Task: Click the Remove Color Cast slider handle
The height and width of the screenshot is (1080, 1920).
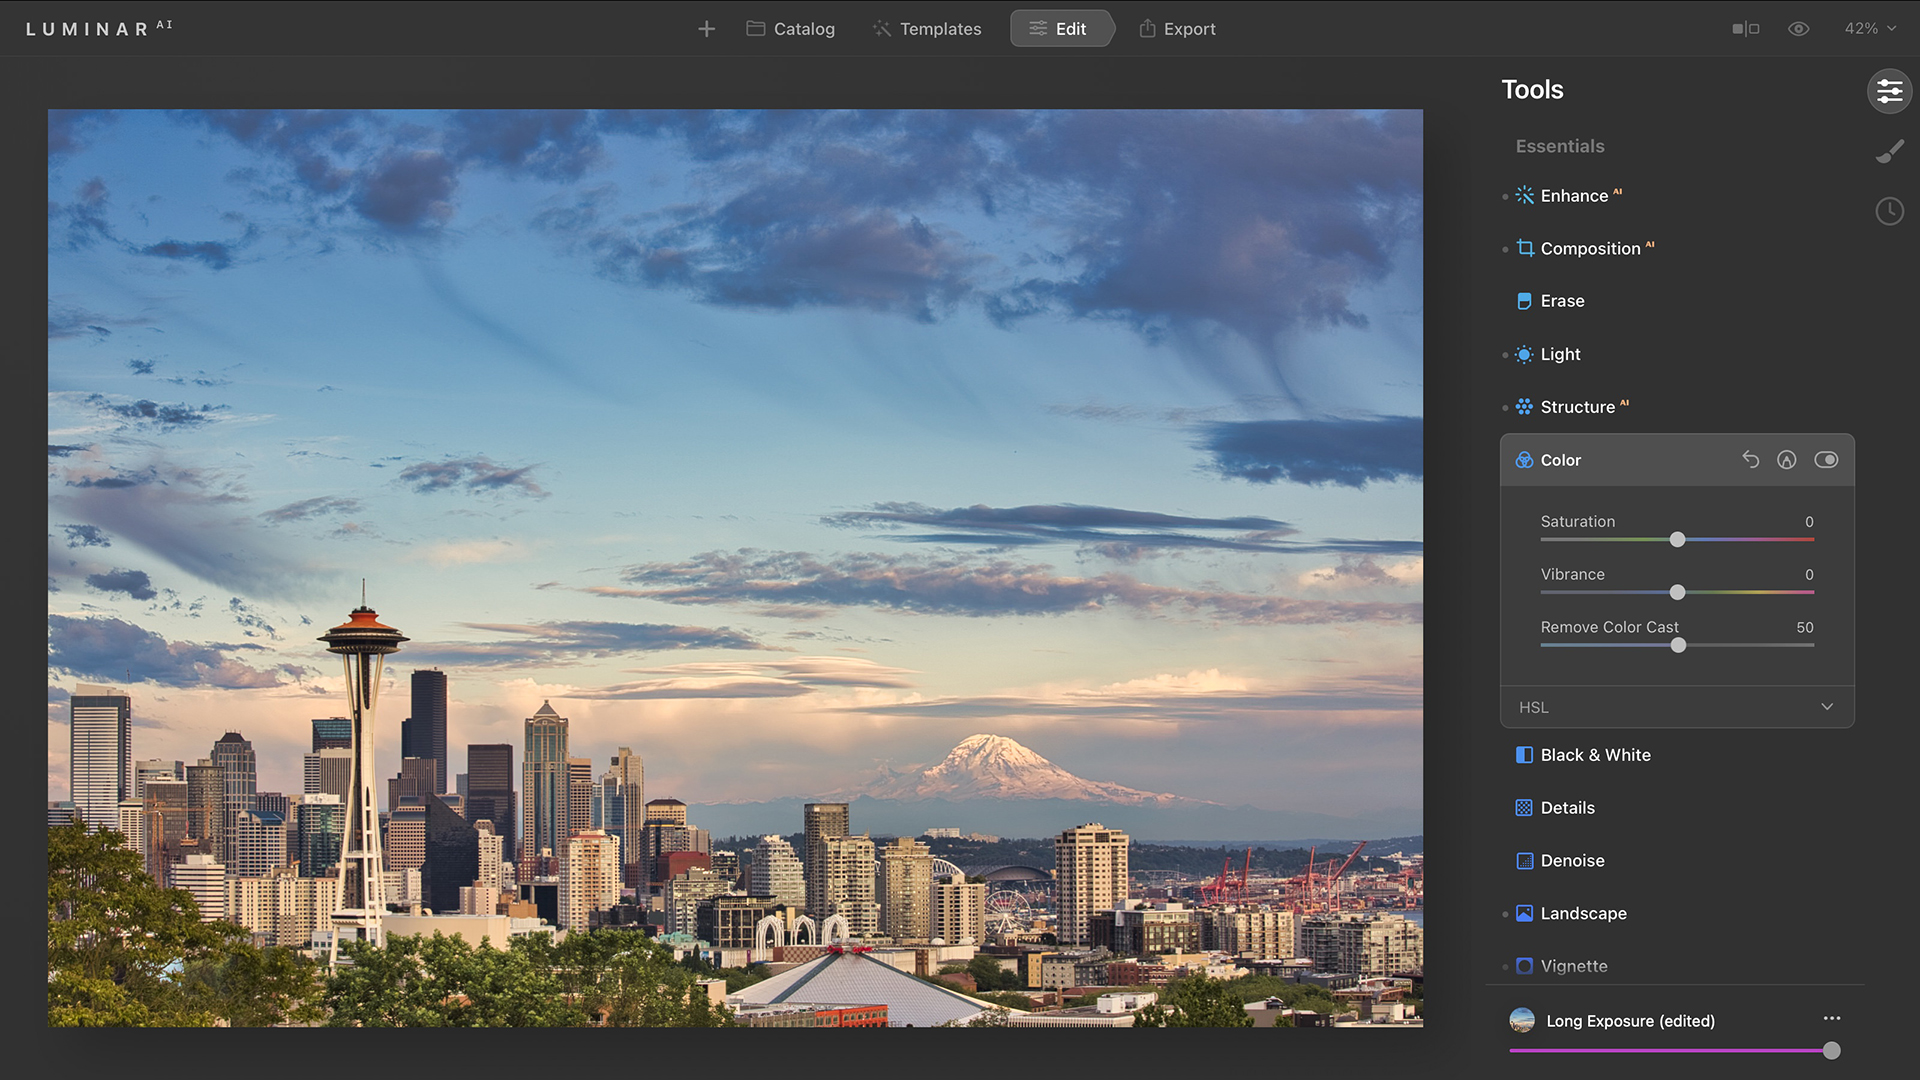Action: pyautogui.click(x=1678, y=646)
